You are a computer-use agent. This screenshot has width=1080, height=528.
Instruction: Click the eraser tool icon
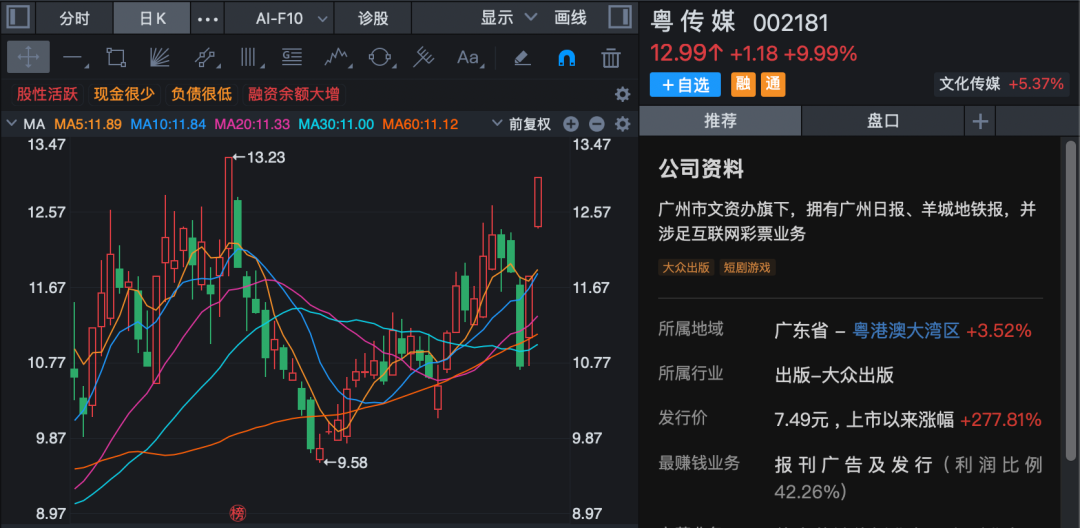pyautogui.click(x=521, y=57)
